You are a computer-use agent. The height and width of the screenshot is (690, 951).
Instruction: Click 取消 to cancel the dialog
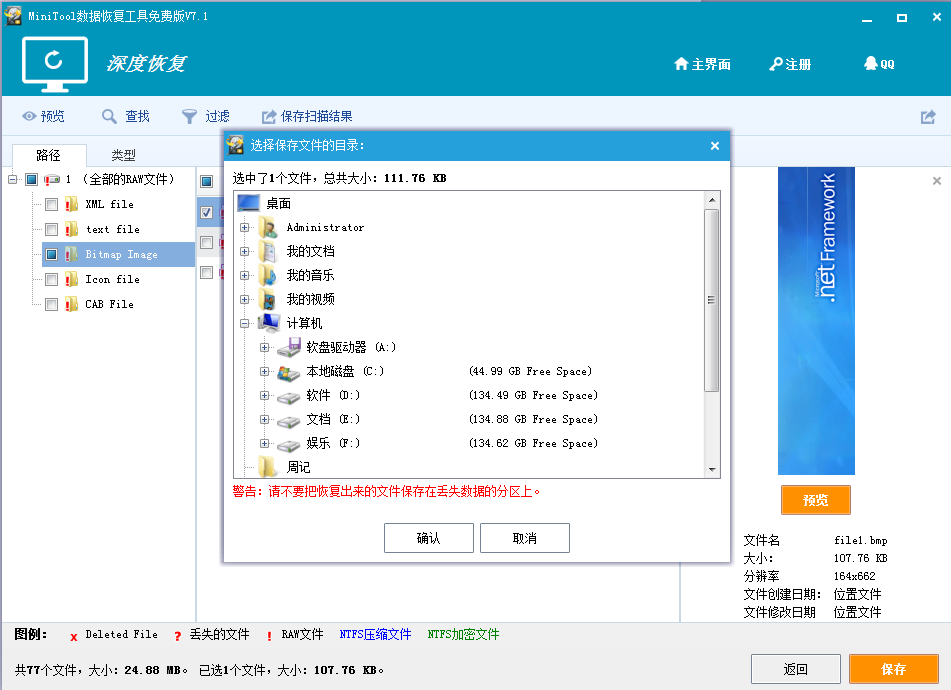click(525, 538)
